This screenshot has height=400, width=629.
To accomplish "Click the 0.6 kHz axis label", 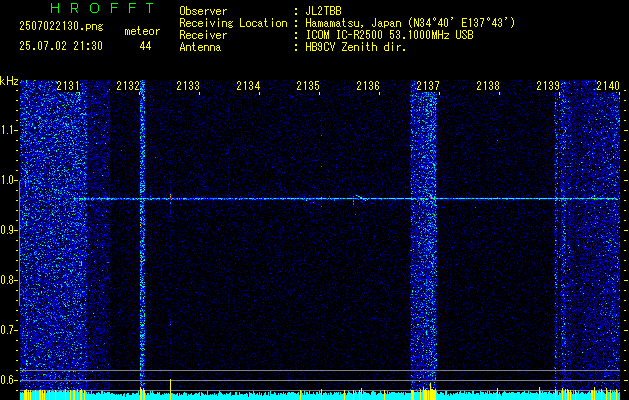I will click(8, 380).
